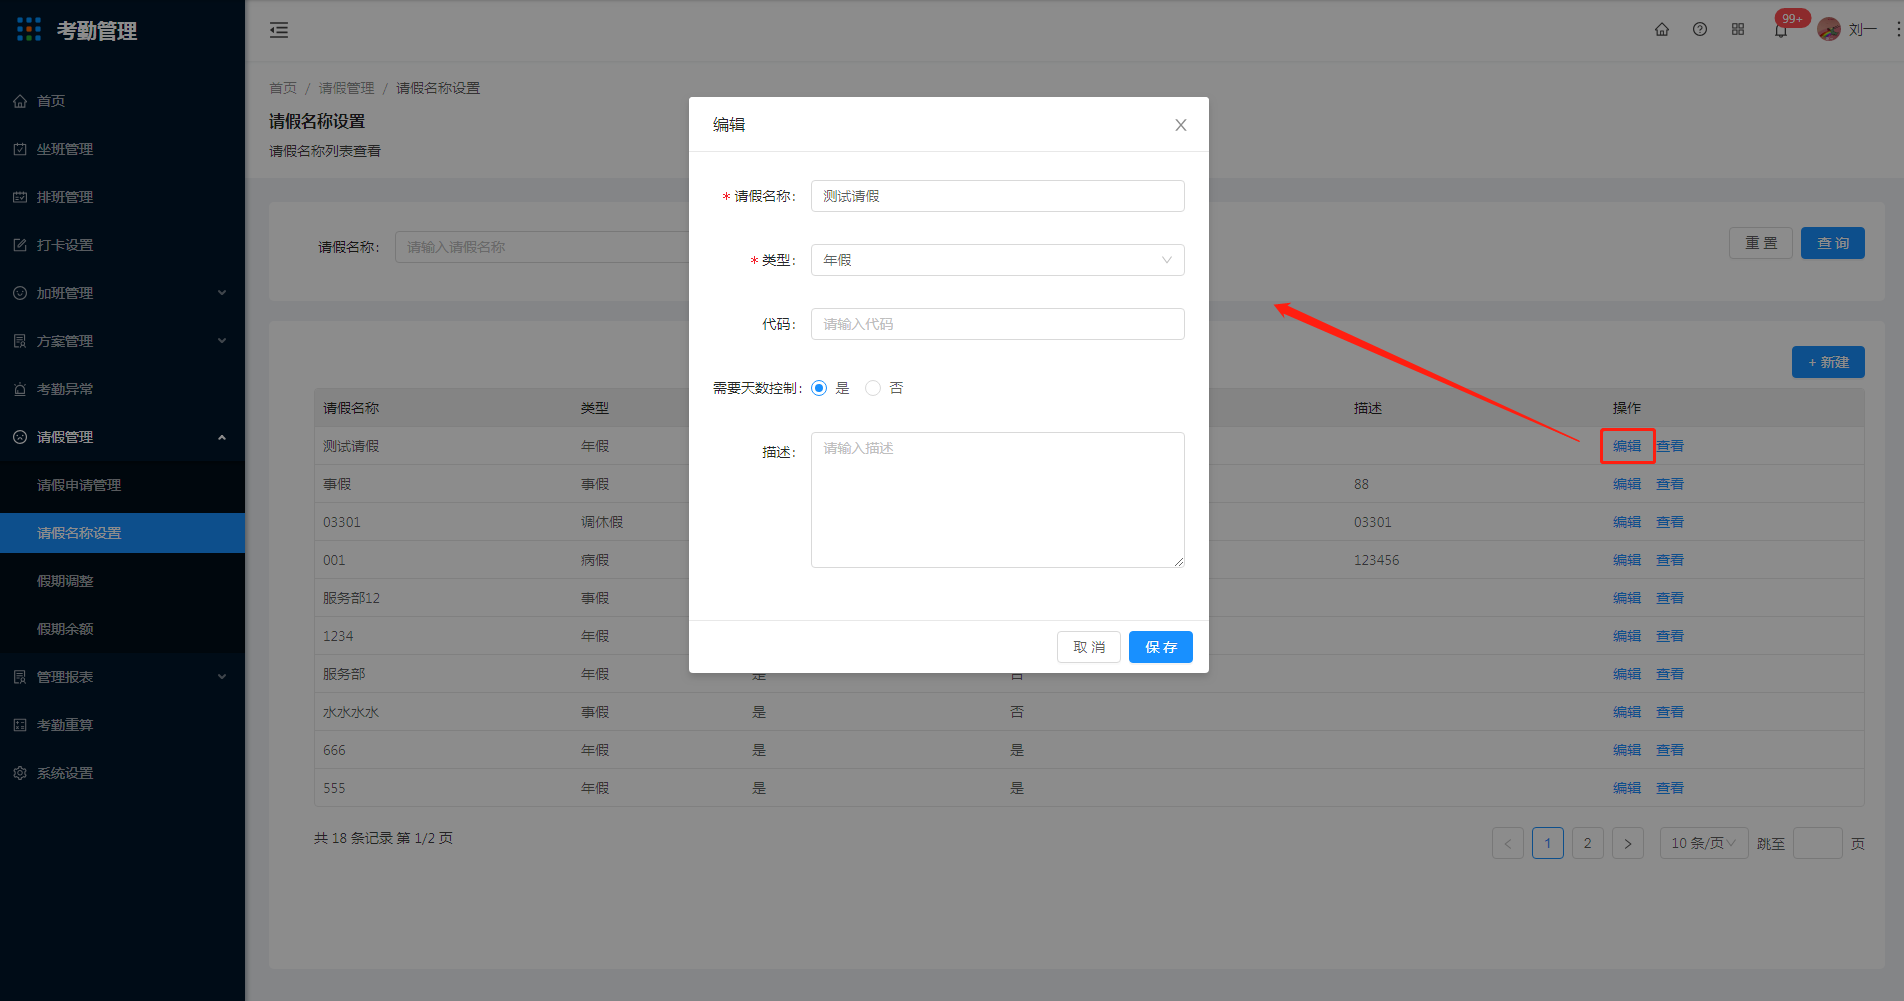Collapse the 请假管理 submenu chevron
This screenshot has width=1904, height=1001.
222,437
